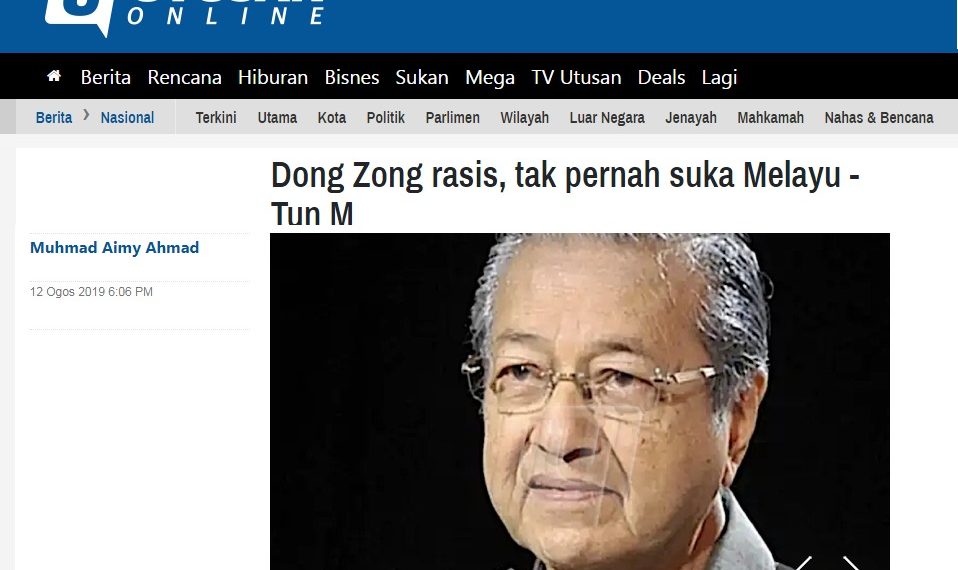Switch to the Terkini tab
The height and width of the screenshot is (570, 958).
tap(216, 117)
